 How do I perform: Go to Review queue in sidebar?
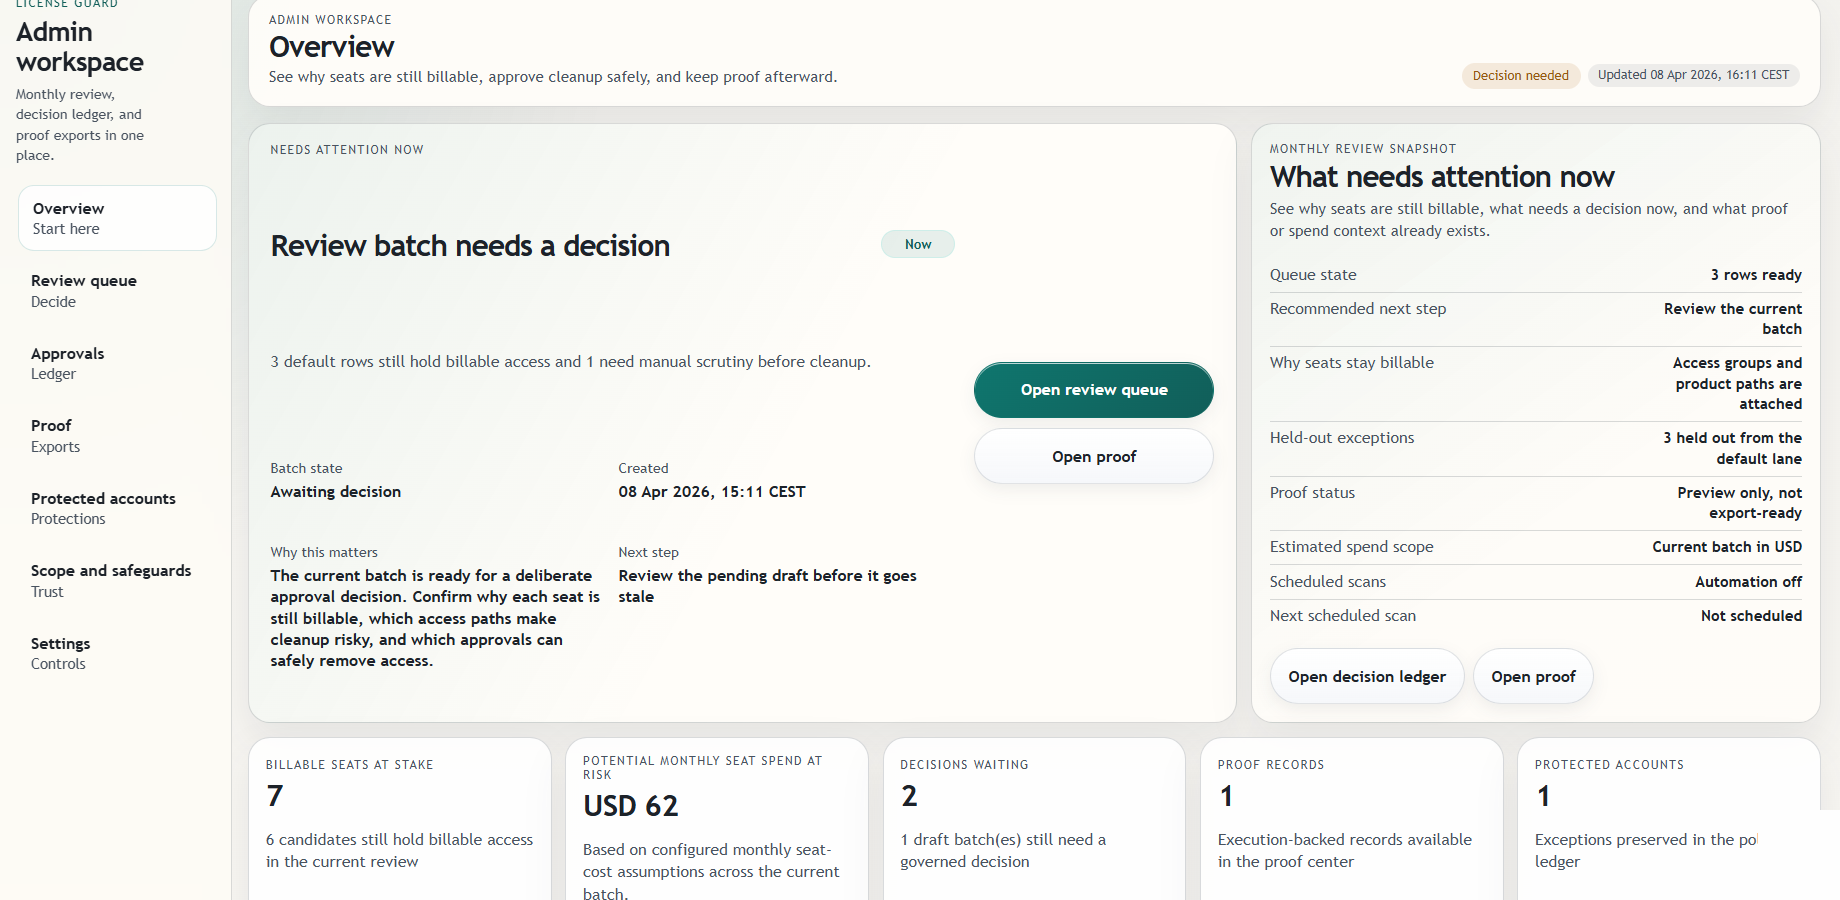[84, 290]
